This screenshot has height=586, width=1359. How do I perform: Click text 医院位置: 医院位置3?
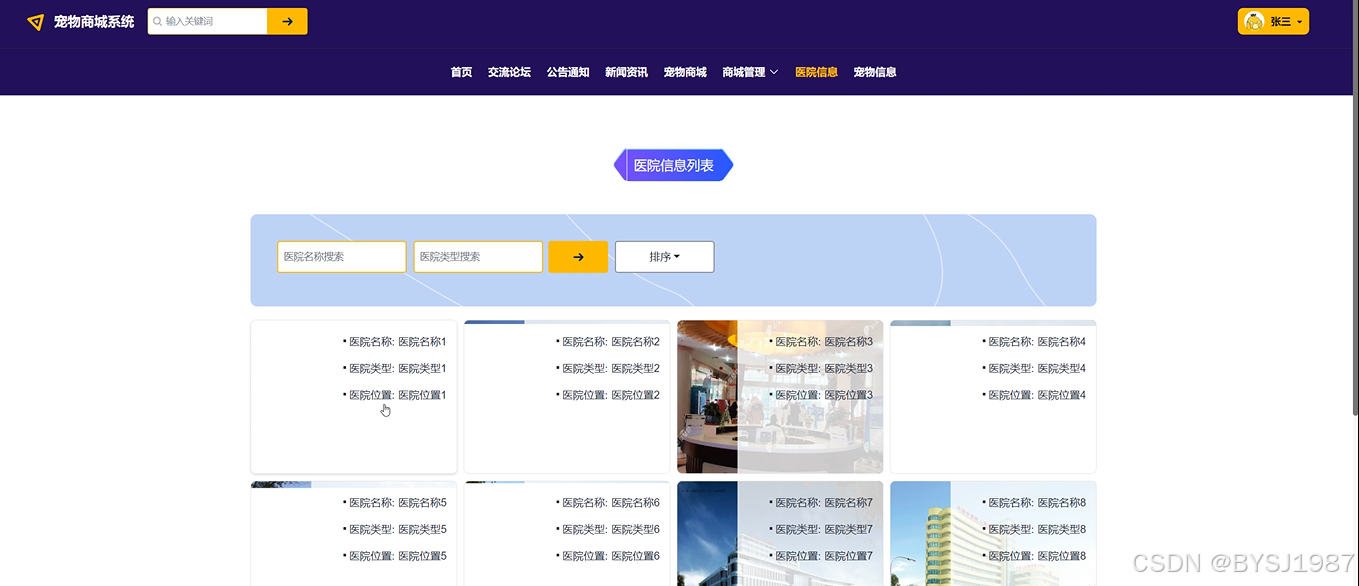824,395
